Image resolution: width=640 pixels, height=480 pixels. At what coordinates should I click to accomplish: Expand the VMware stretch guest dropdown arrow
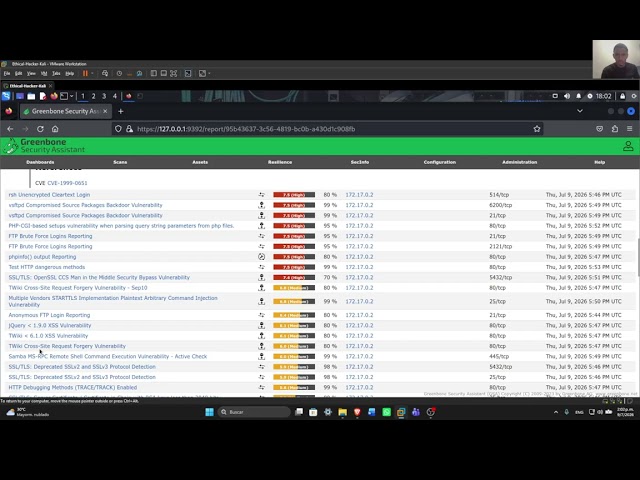209,73
